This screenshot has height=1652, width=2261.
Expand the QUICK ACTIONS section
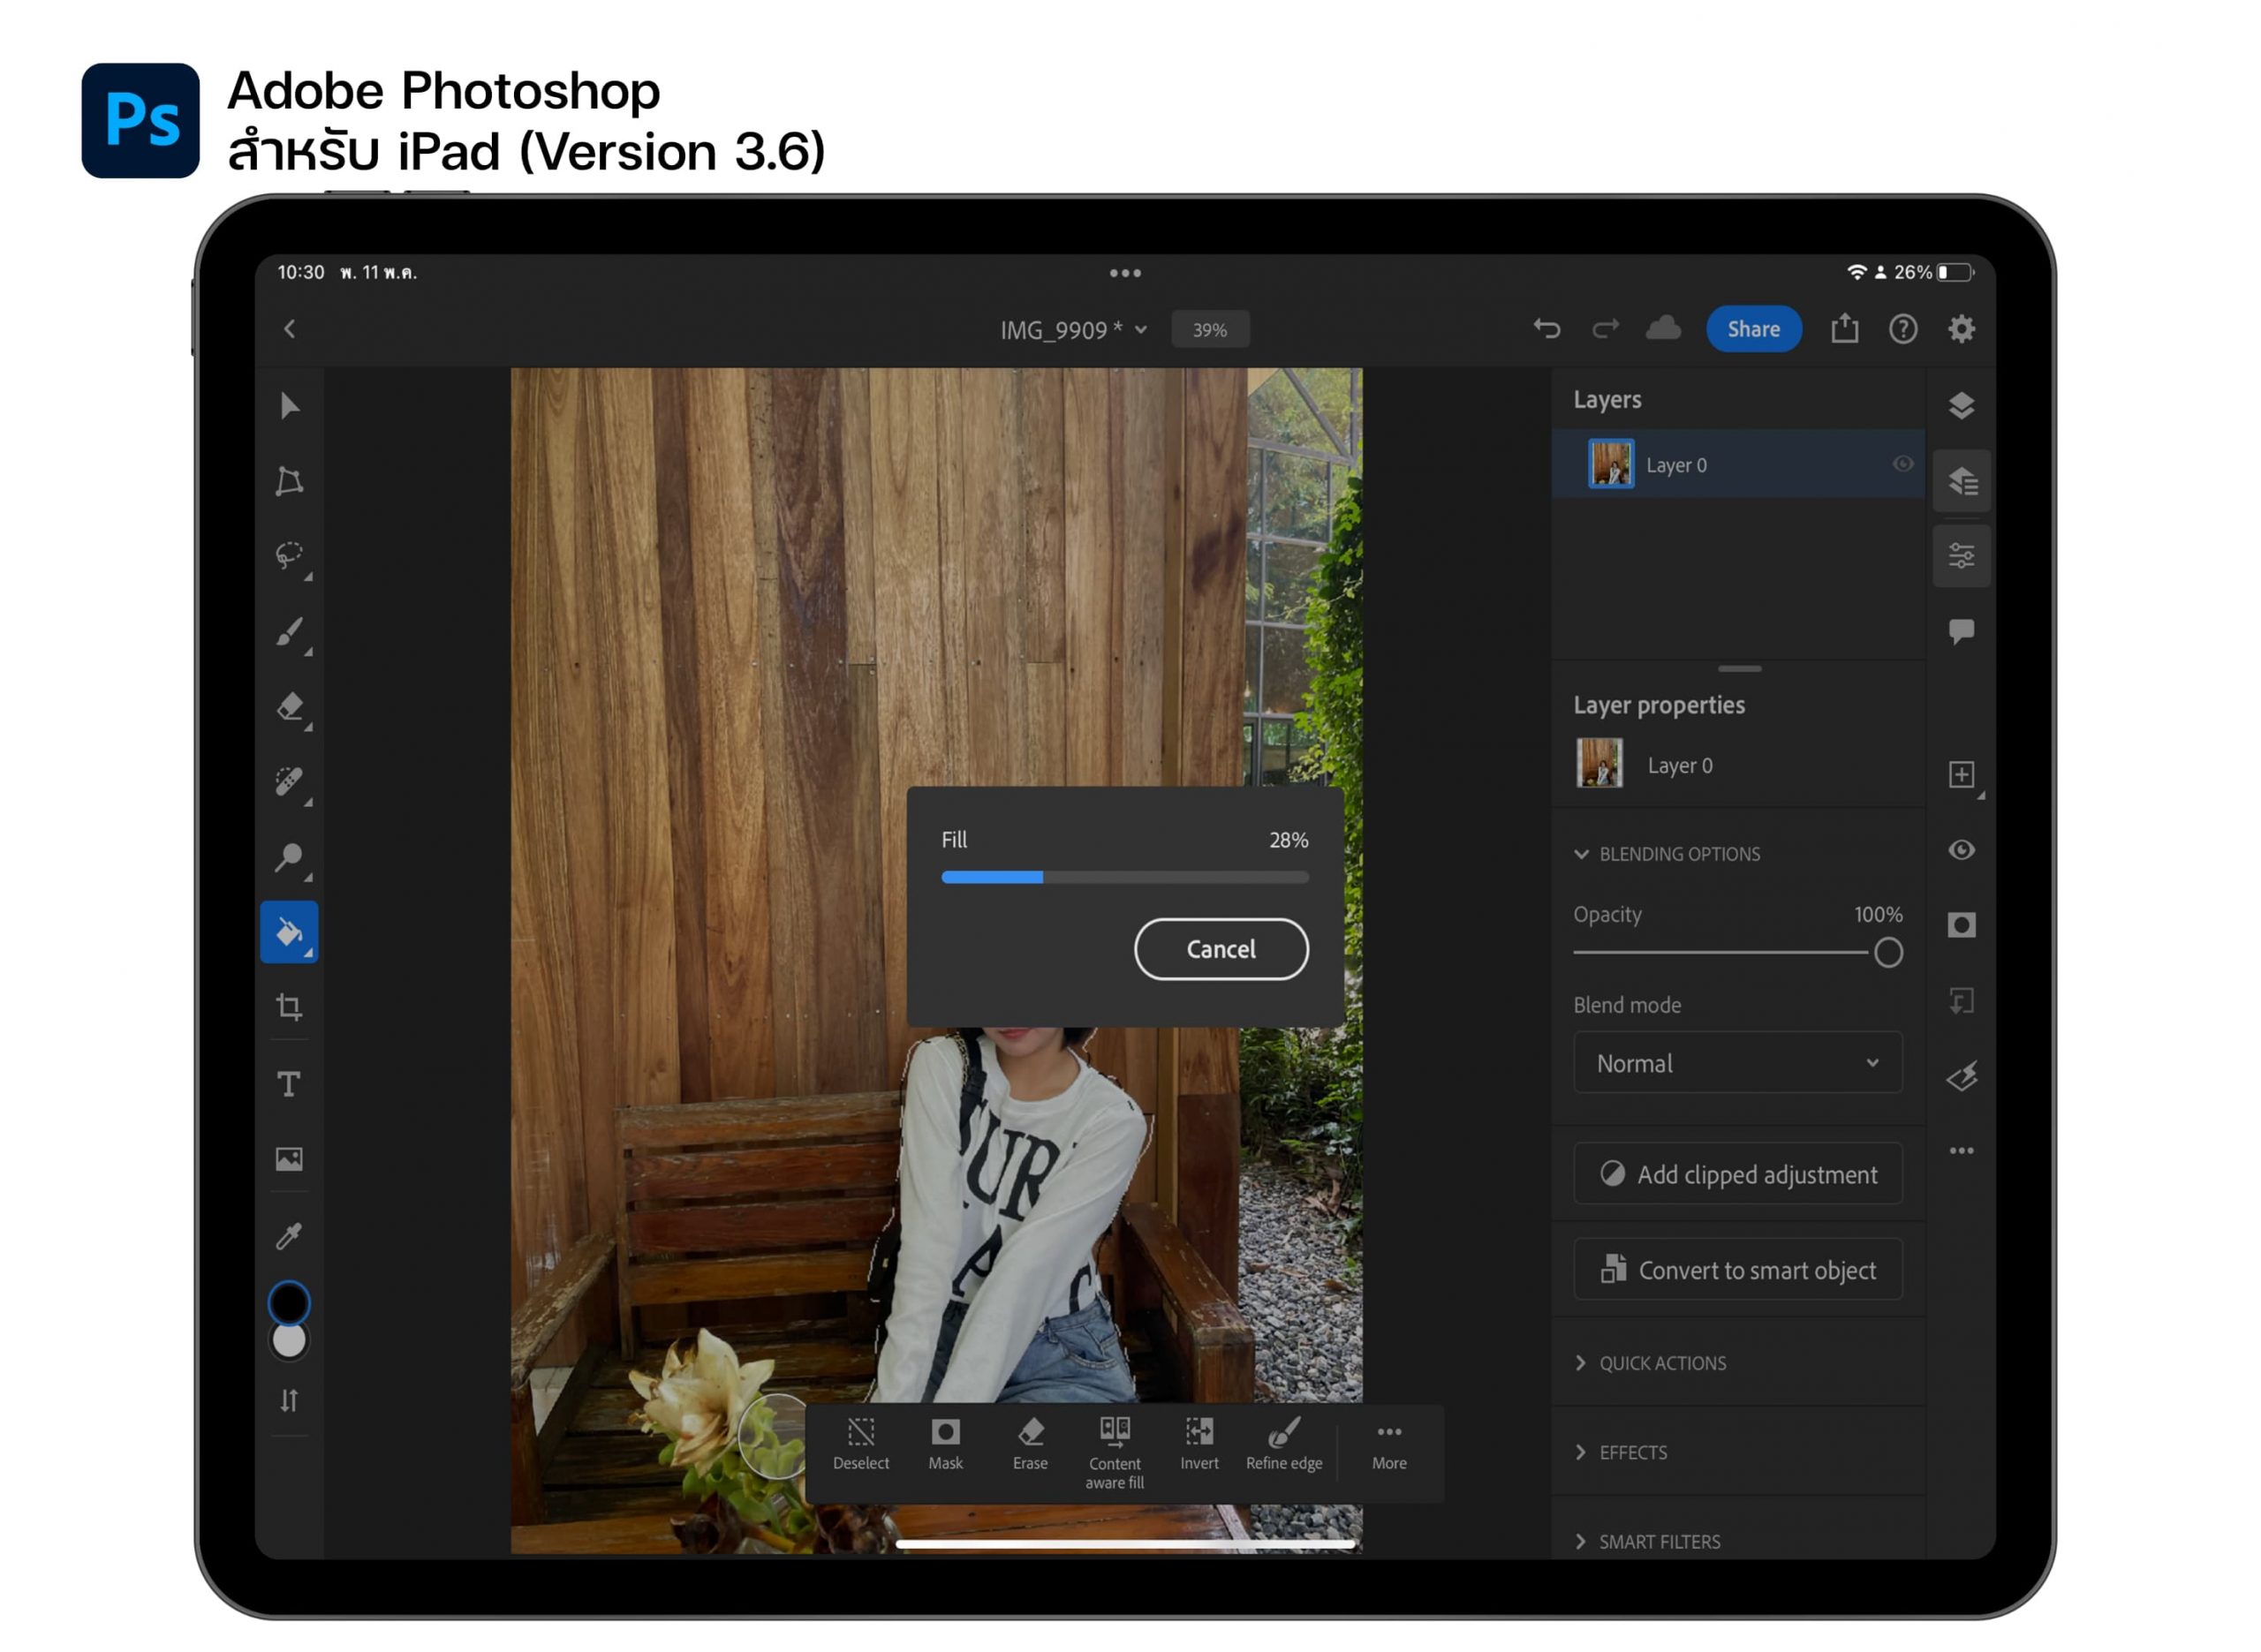(x=1661, y=1363)
